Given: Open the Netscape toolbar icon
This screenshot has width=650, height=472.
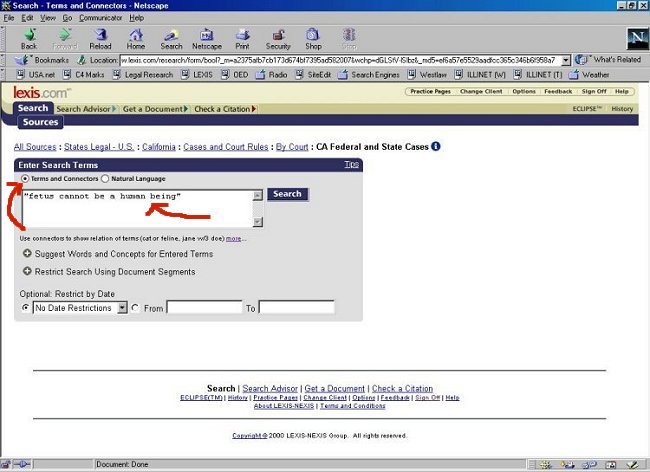Looking at the screenshot, I should click(x=206, y=39).
